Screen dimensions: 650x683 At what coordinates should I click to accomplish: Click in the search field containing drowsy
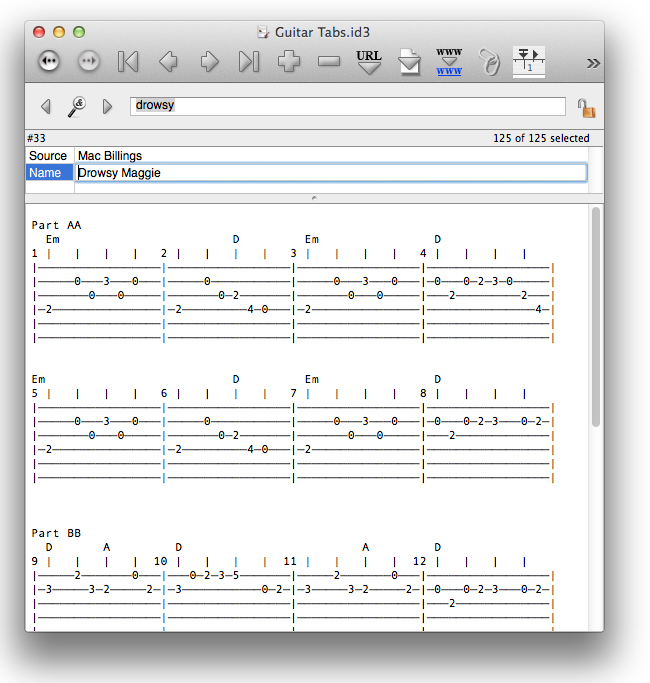coord(348,106)
